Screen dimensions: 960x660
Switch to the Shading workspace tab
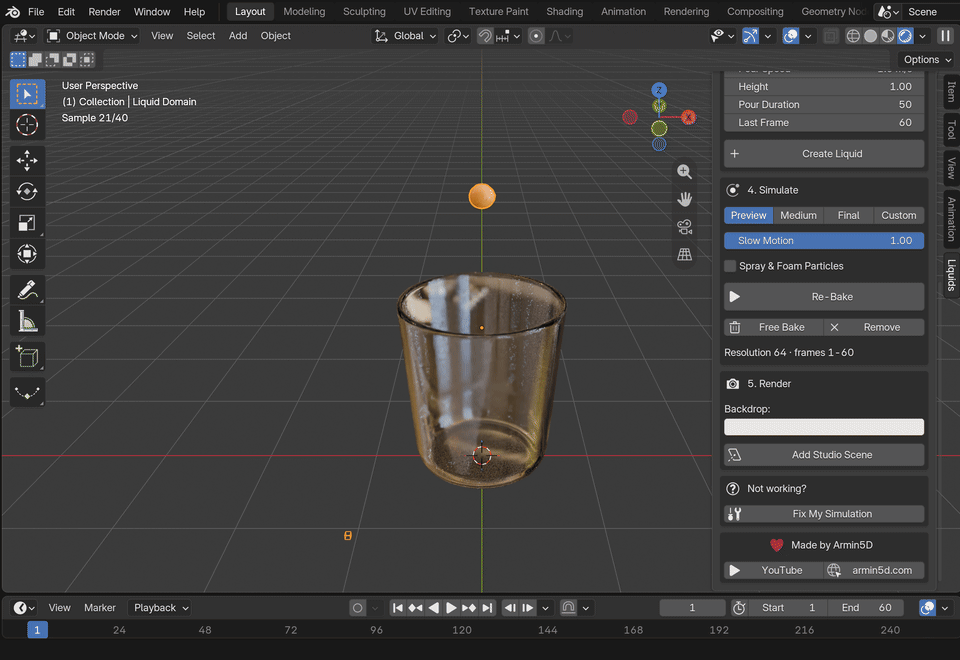tap(564, 12)
